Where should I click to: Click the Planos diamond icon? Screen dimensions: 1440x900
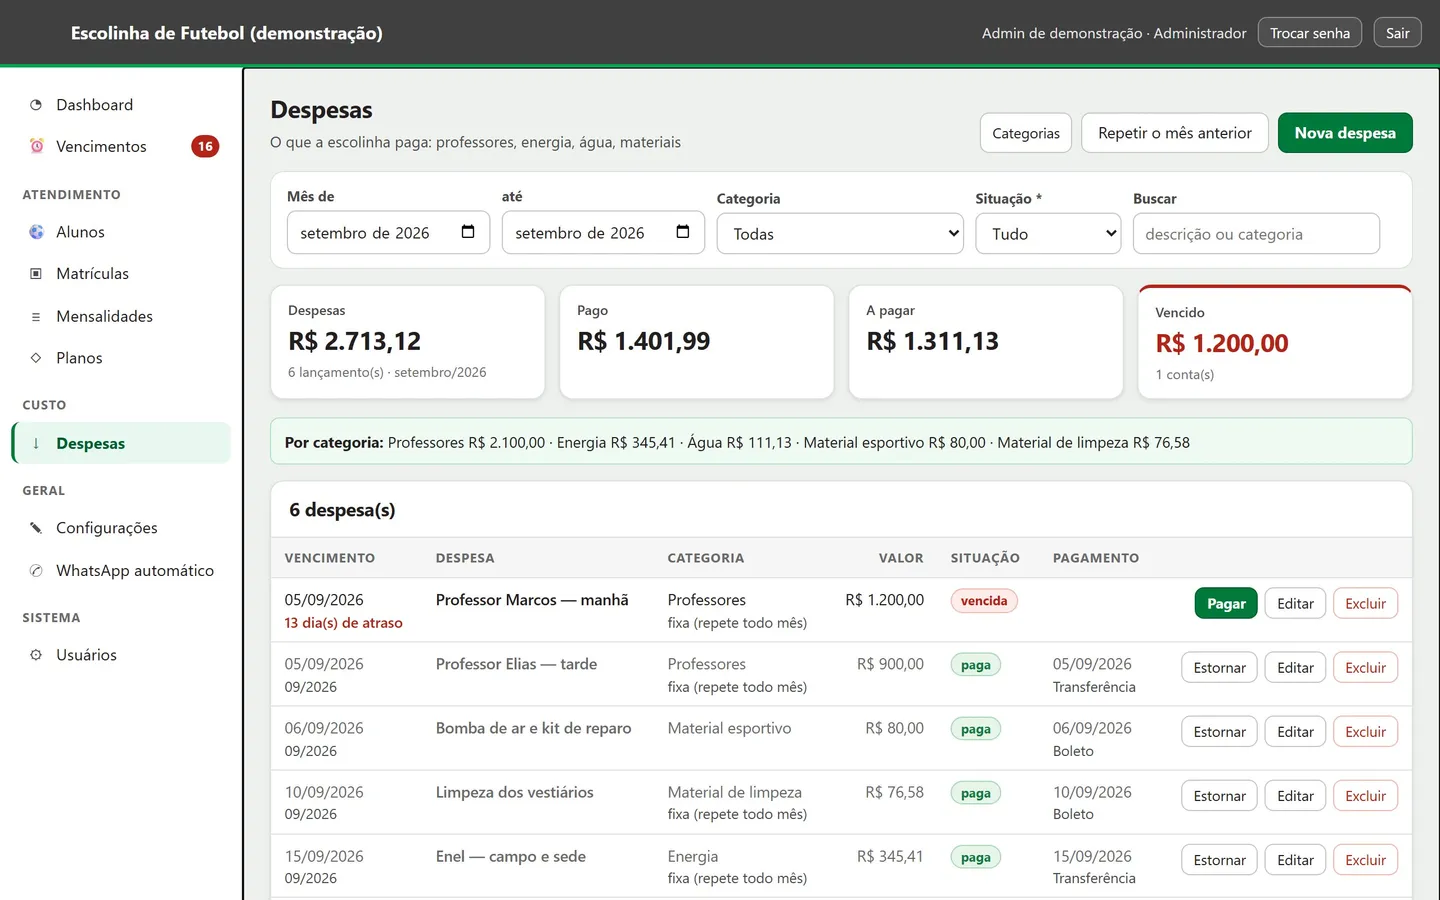36,358
